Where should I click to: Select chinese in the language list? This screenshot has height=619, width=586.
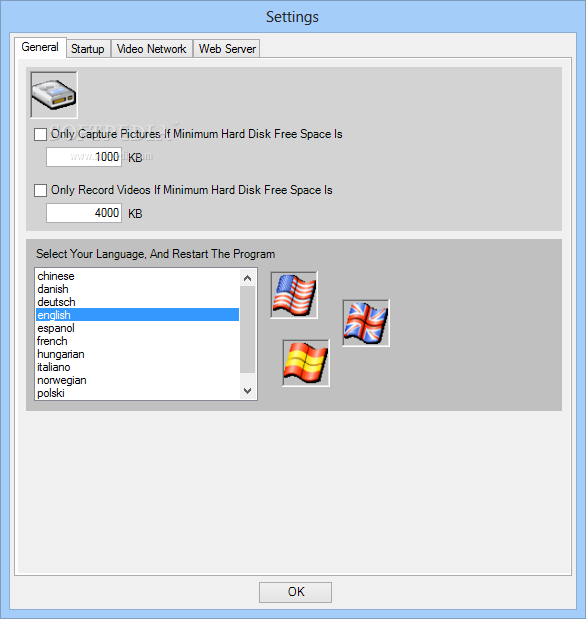point(137,276)
